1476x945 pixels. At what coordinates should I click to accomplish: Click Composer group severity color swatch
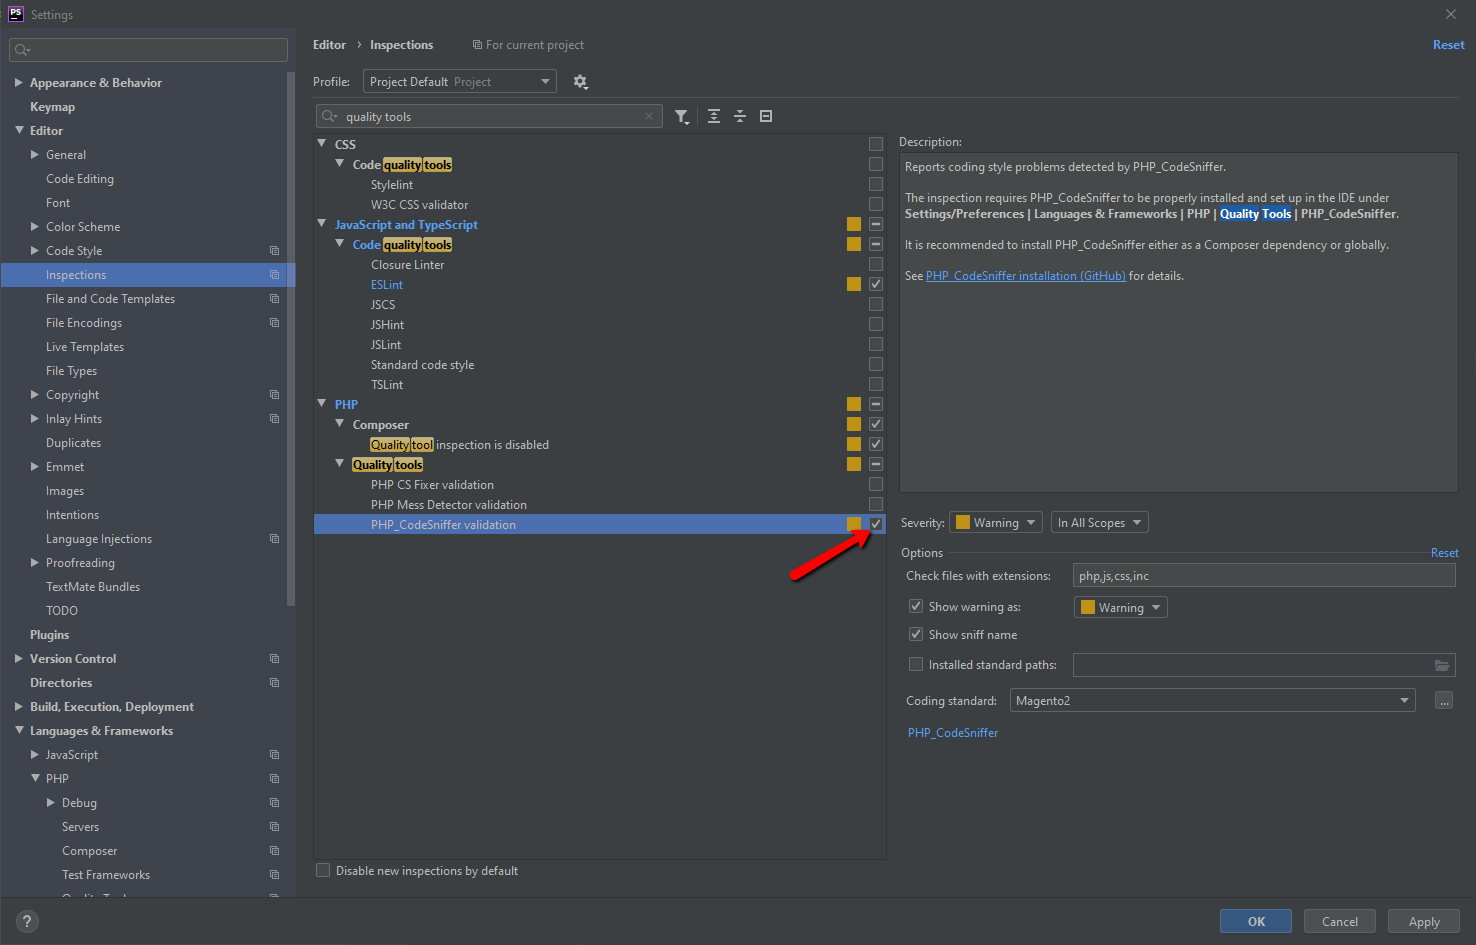click(x=854, y=424)
